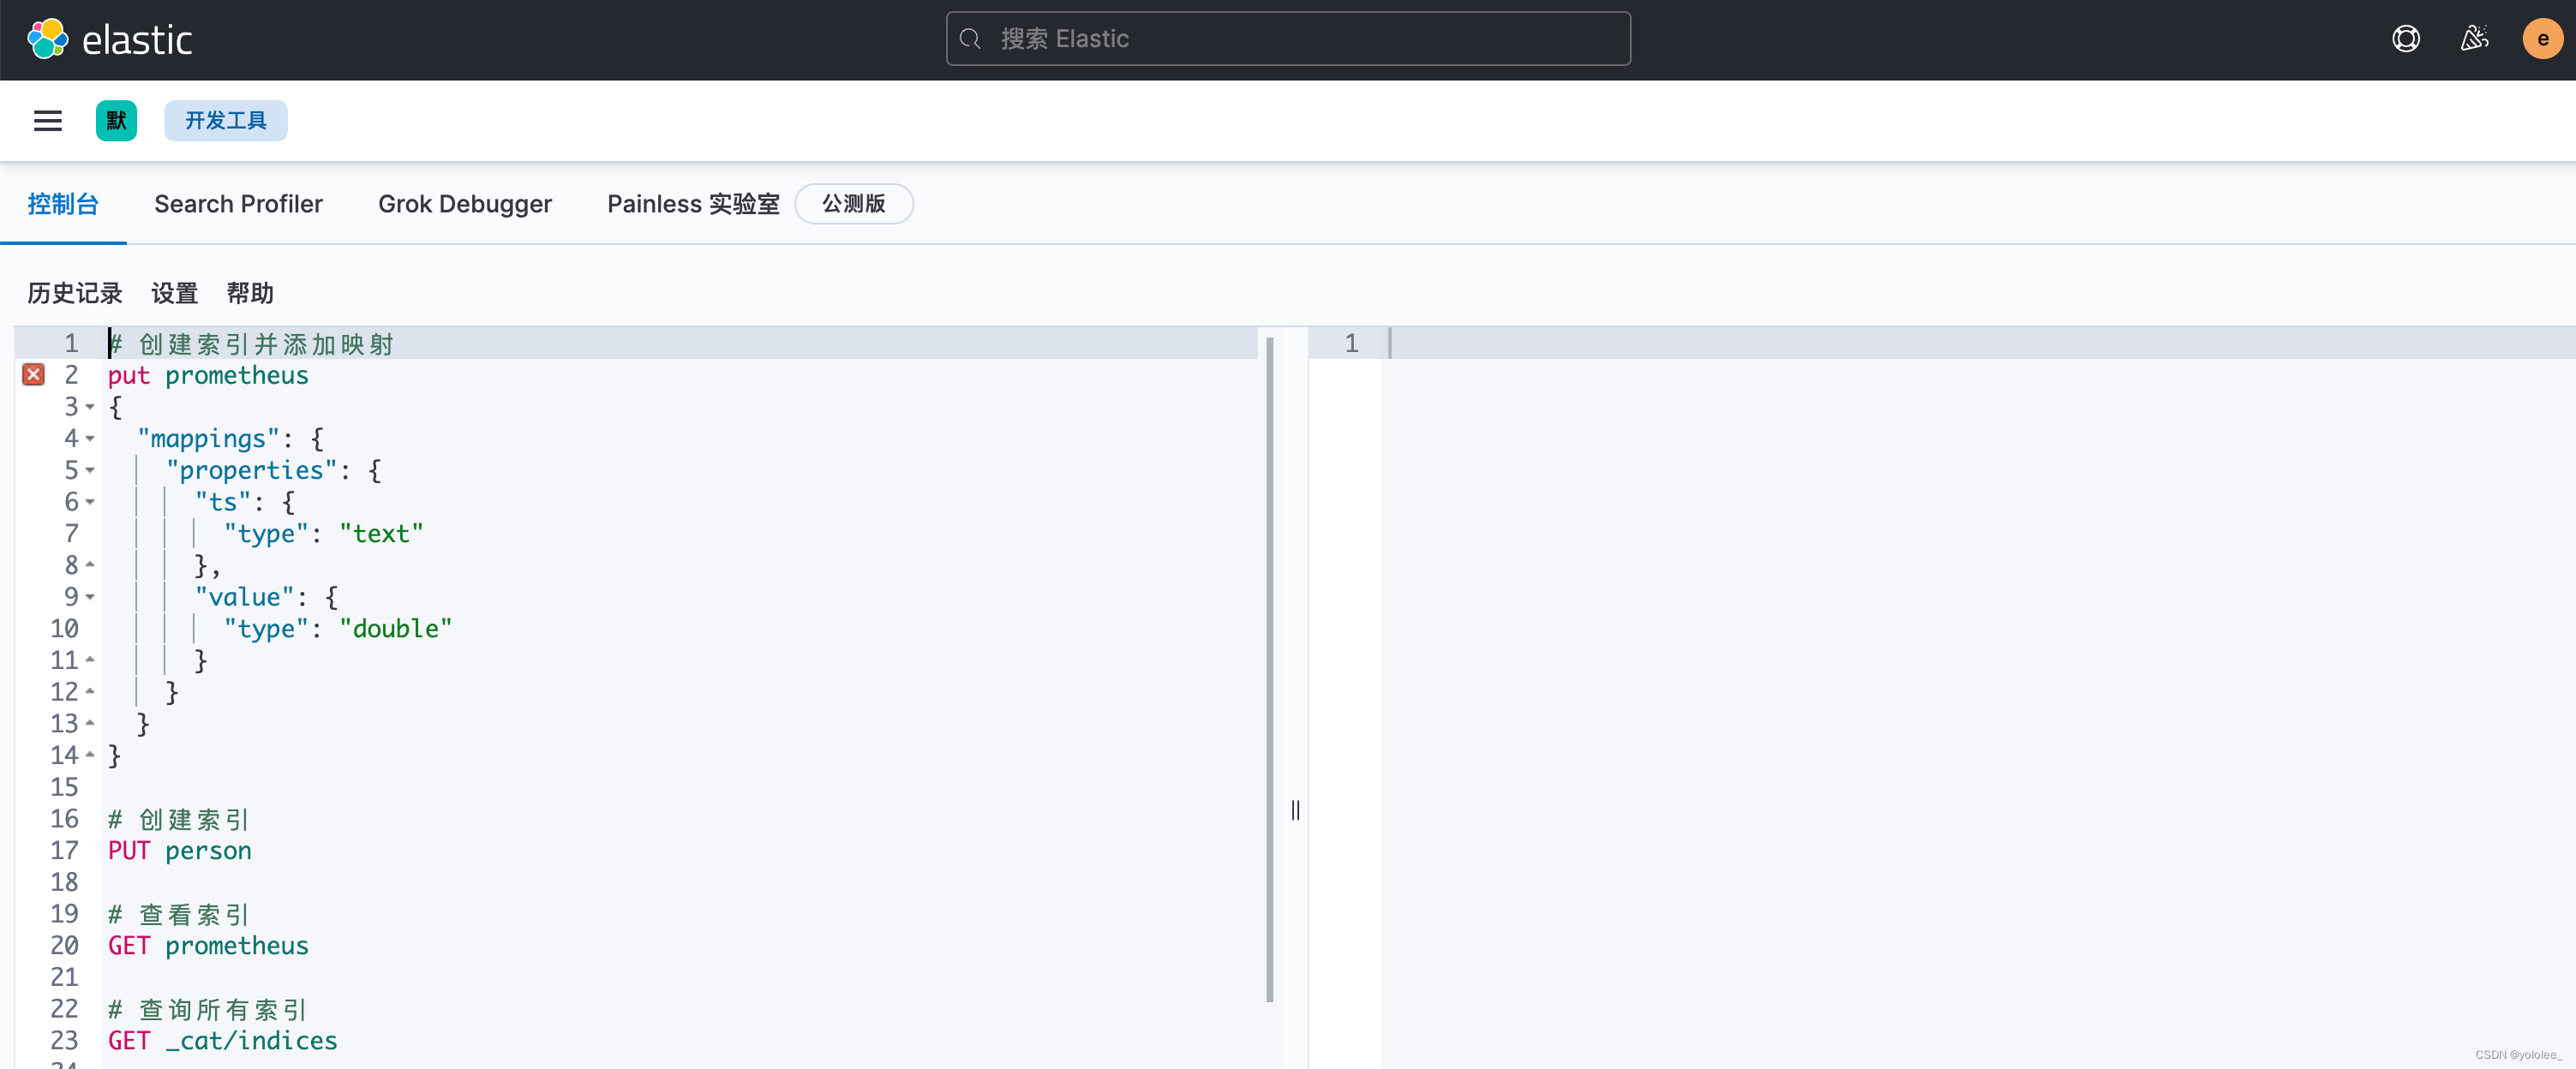Select the green '默' space badge
2576x1069 pixels.
click(116, 120)
